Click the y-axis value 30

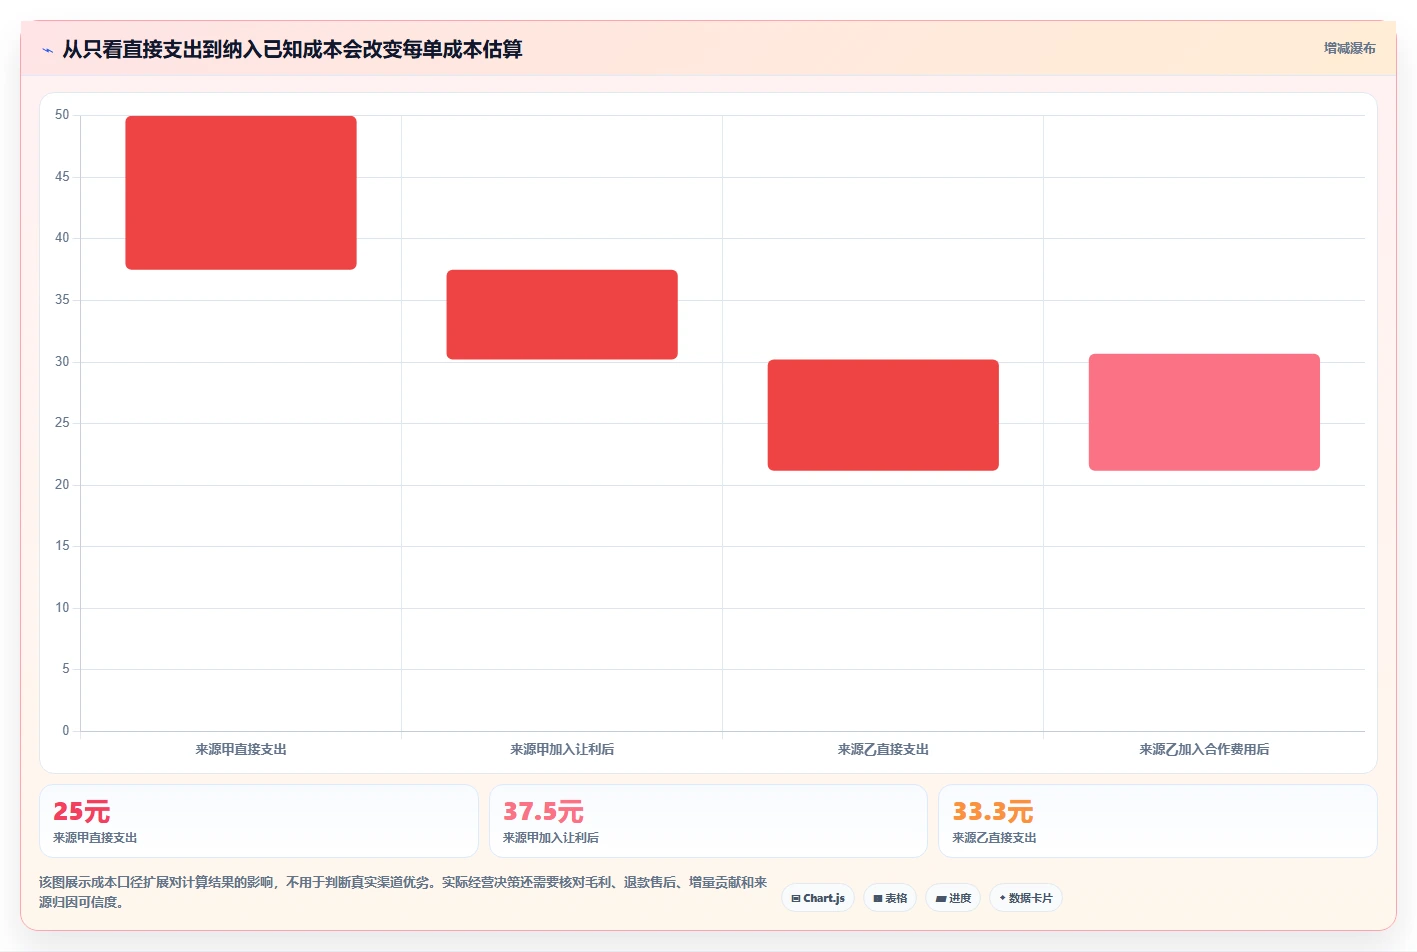pyautogui.click(x=62, y=362)
